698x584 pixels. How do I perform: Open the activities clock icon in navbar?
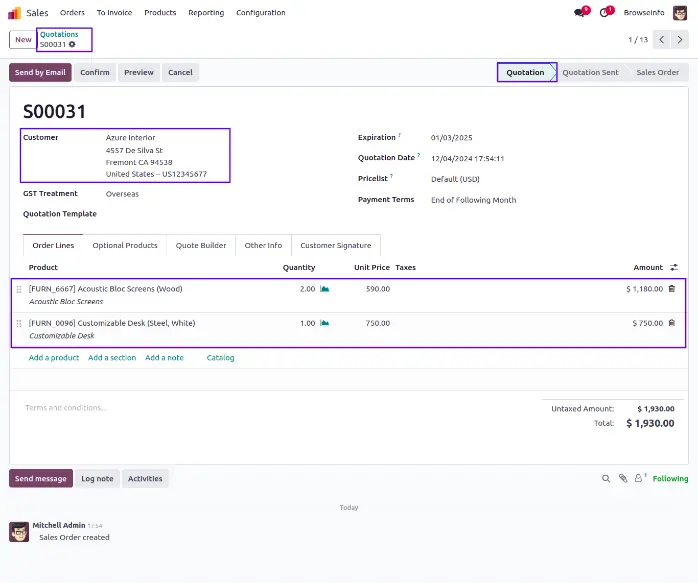pos(605,13)
